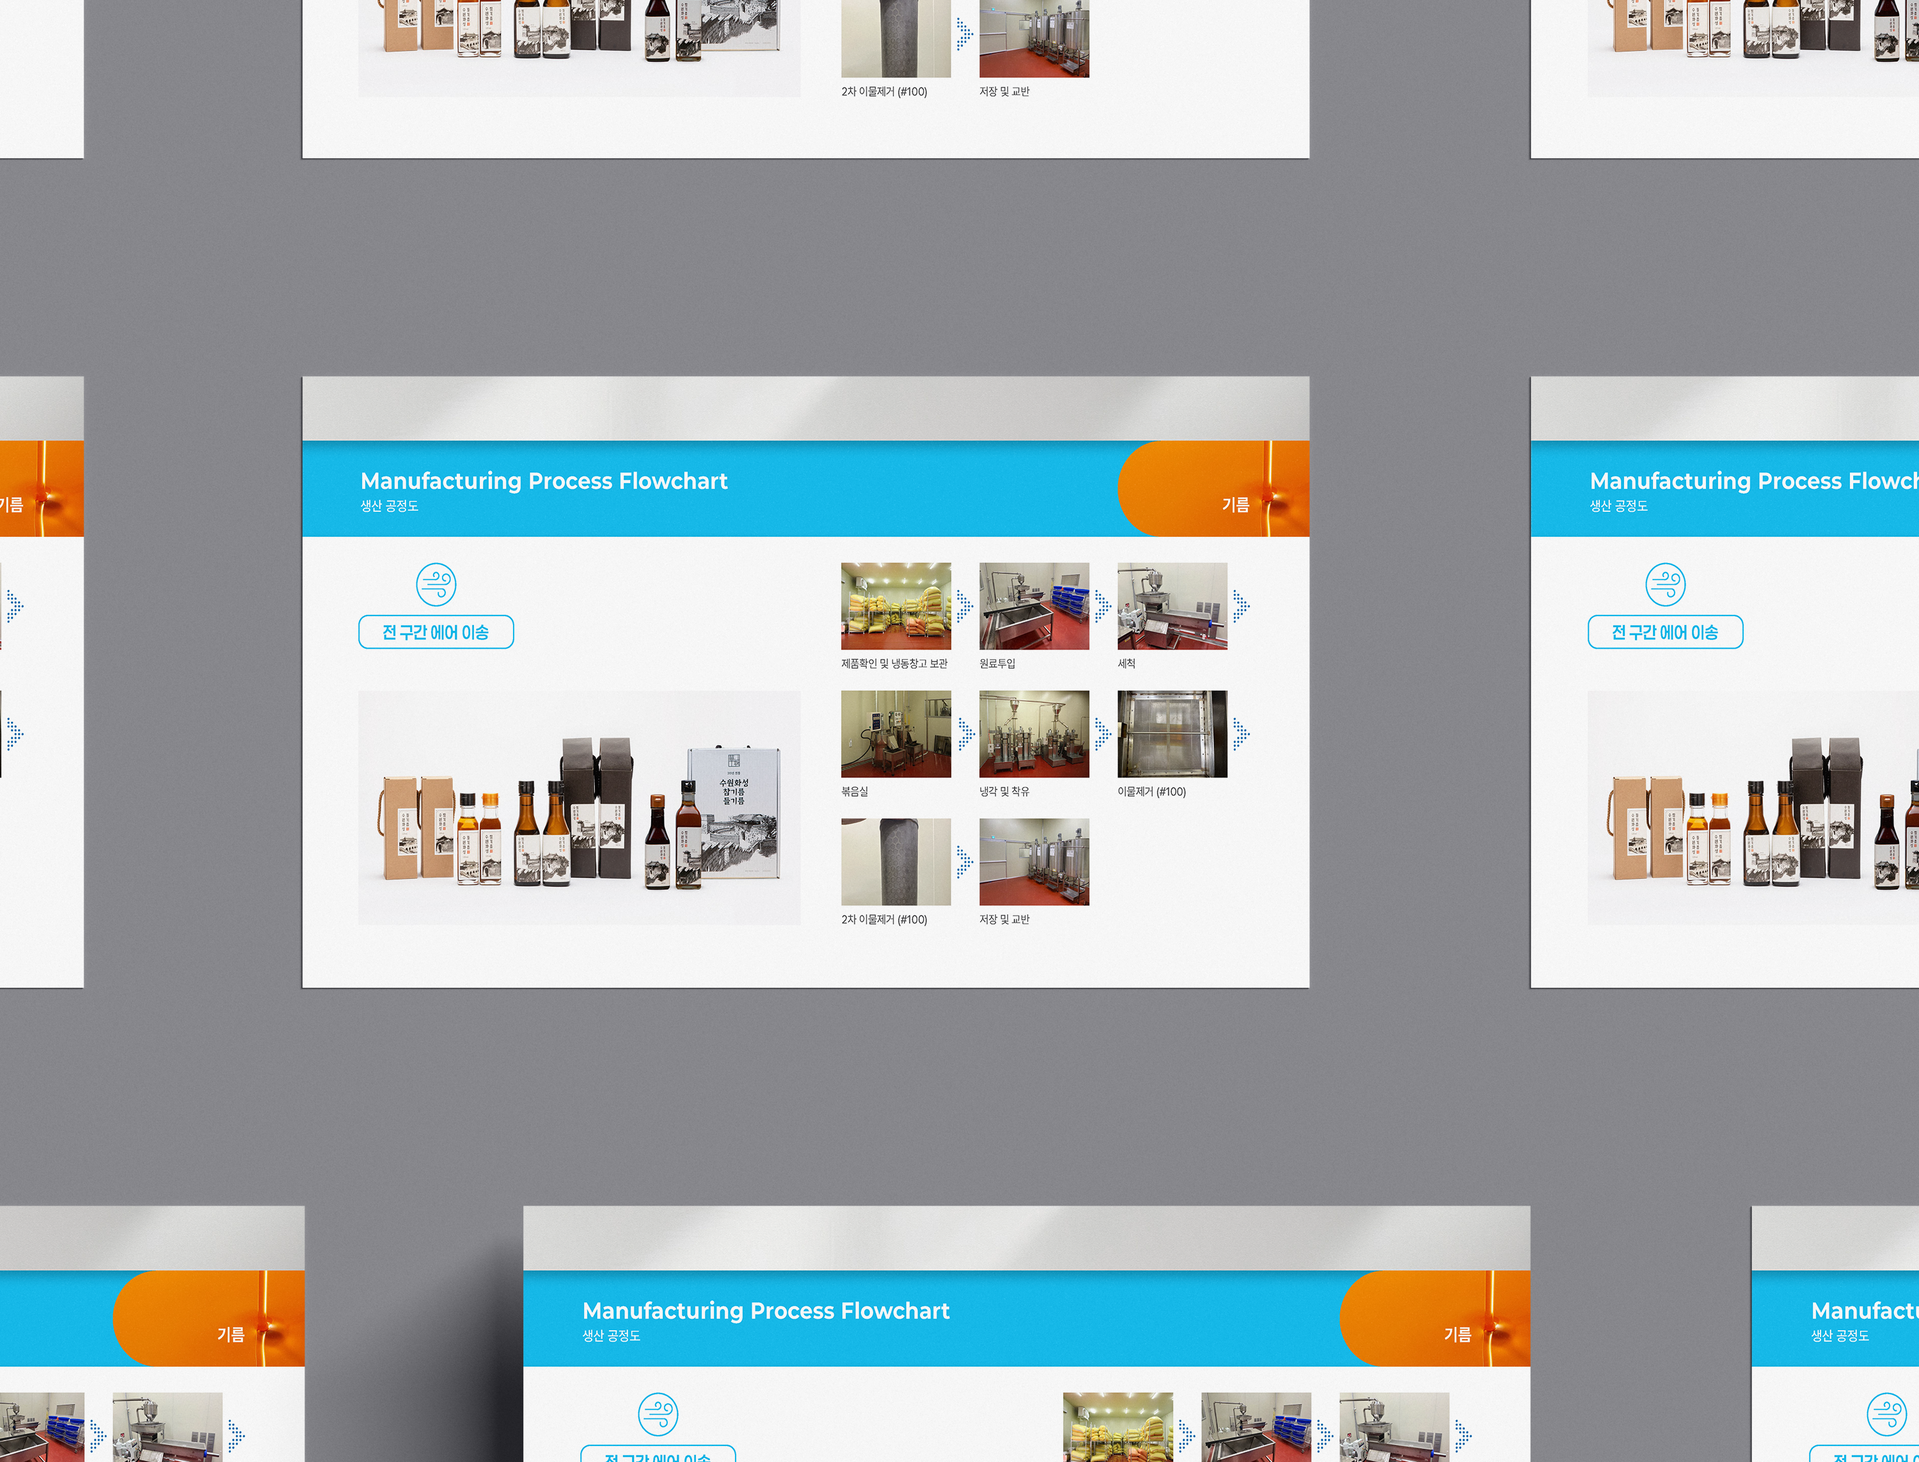This screenshot has width=1919, height=1462.
Task: Open the warehouse sacks photo on bottom slide
Action: pyautogui.click(x=1118, y=1428)
